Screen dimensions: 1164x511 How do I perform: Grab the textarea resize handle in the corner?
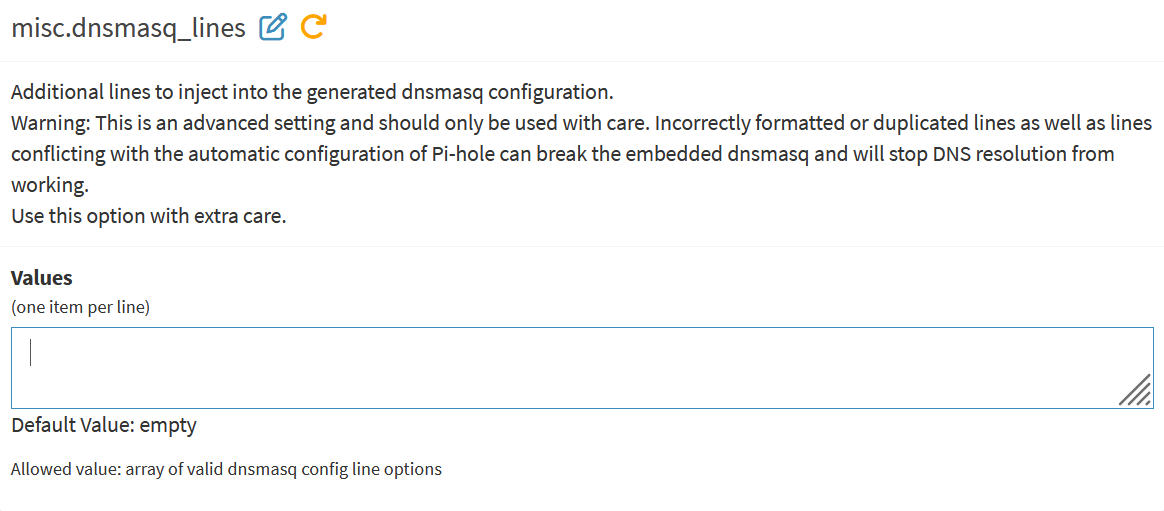point(1135,391)
